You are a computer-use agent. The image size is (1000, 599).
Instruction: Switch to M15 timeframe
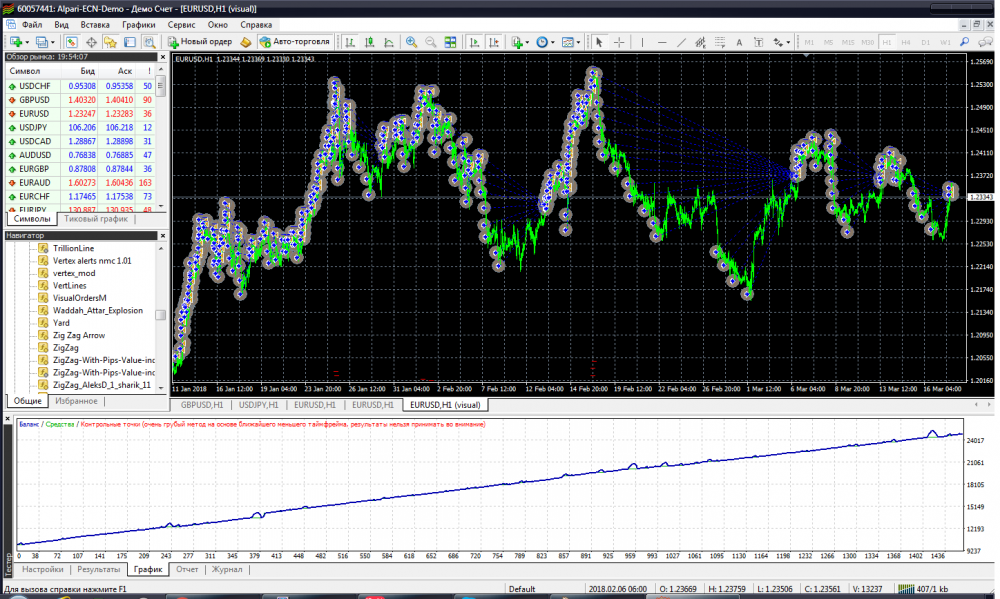pyautogui.click(x=848, y=42)
